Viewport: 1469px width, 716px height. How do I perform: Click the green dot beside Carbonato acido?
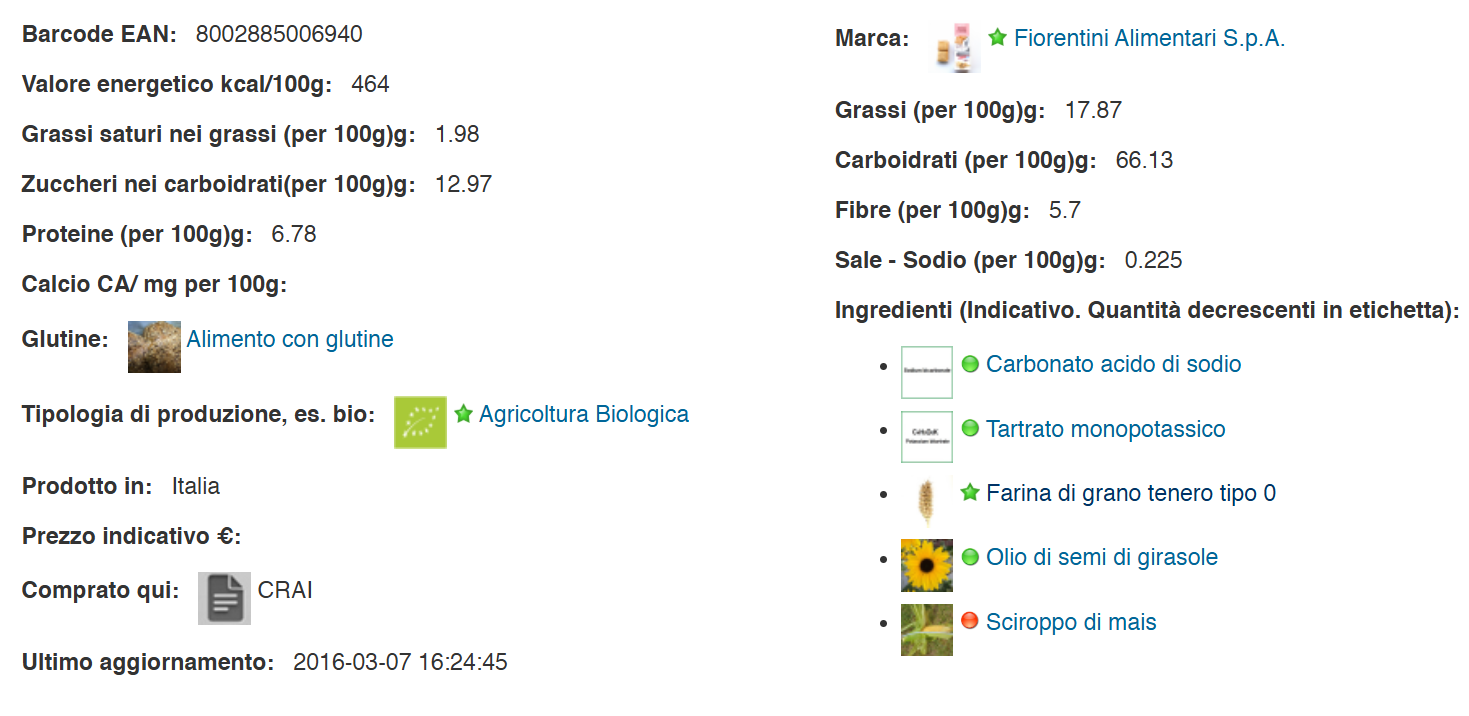point(969,364)
